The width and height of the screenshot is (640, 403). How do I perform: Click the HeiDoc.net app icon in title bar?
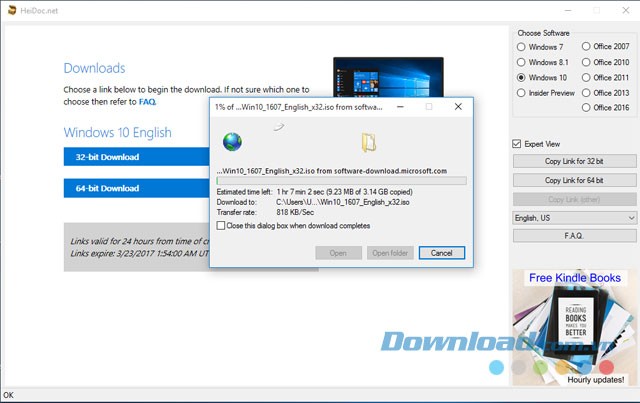[12, 10]
